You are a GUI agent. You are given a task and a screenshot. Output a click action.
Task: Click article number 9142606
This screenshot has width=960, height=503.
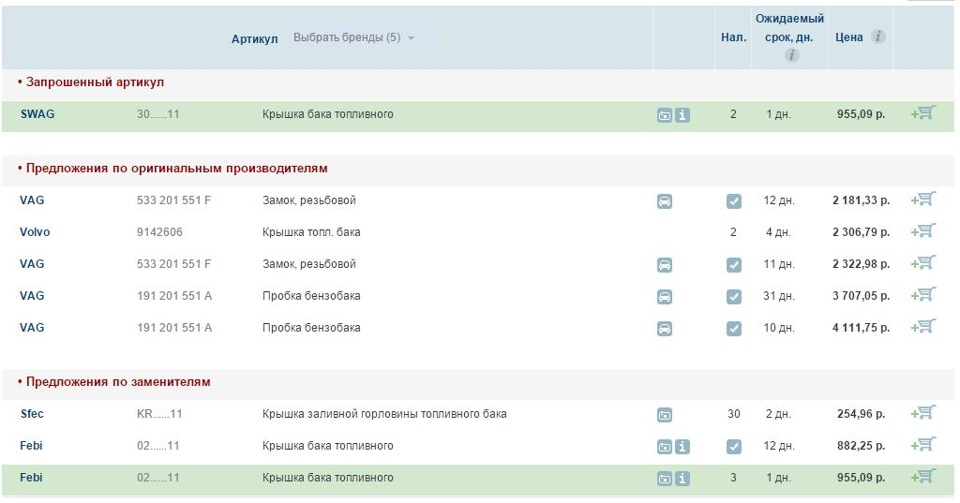click(x=160, y=232)
